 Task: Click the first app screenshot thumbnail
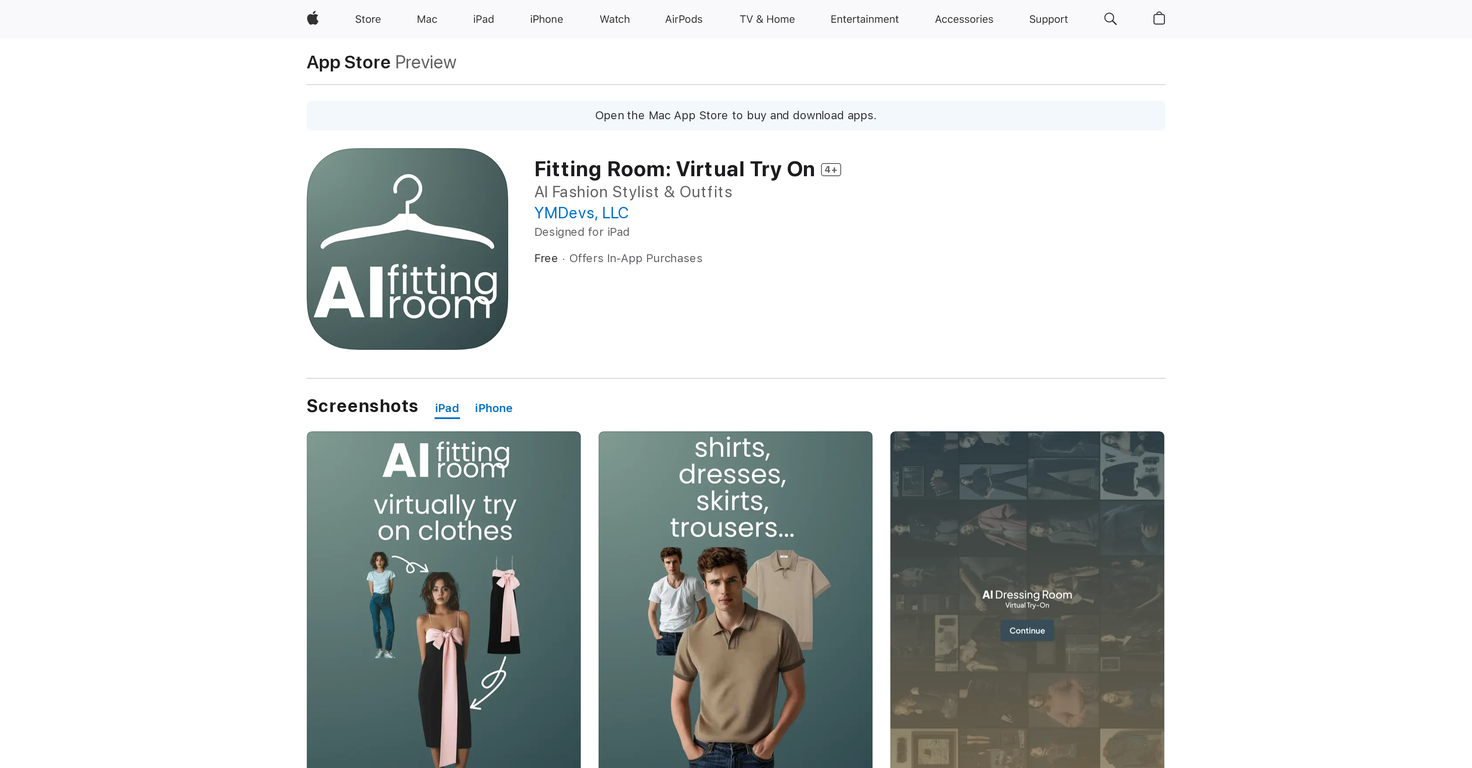(x=443, y=600)
